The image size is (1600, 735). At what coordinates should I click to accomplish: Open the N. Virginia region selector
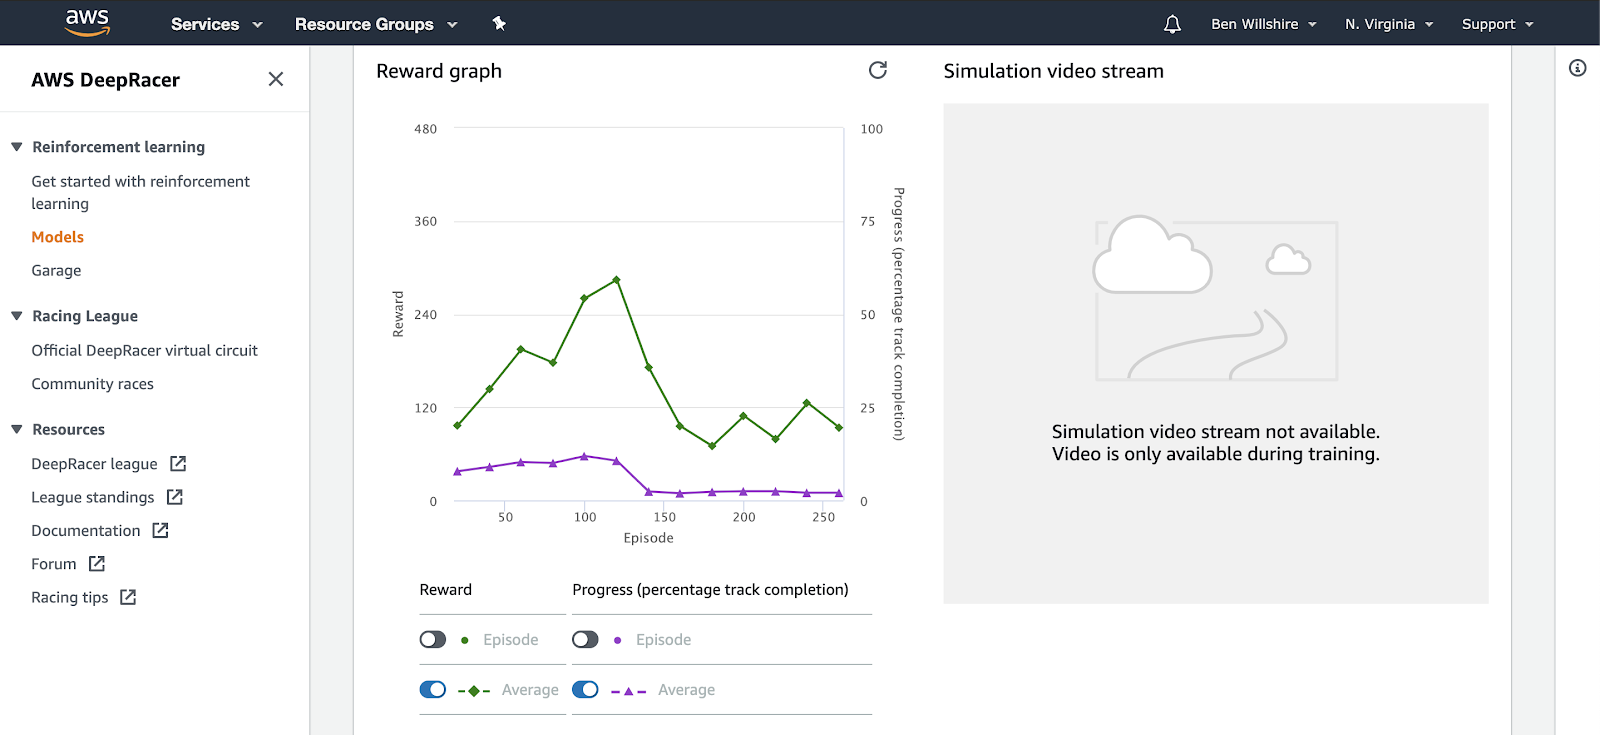click(1389, 24)
